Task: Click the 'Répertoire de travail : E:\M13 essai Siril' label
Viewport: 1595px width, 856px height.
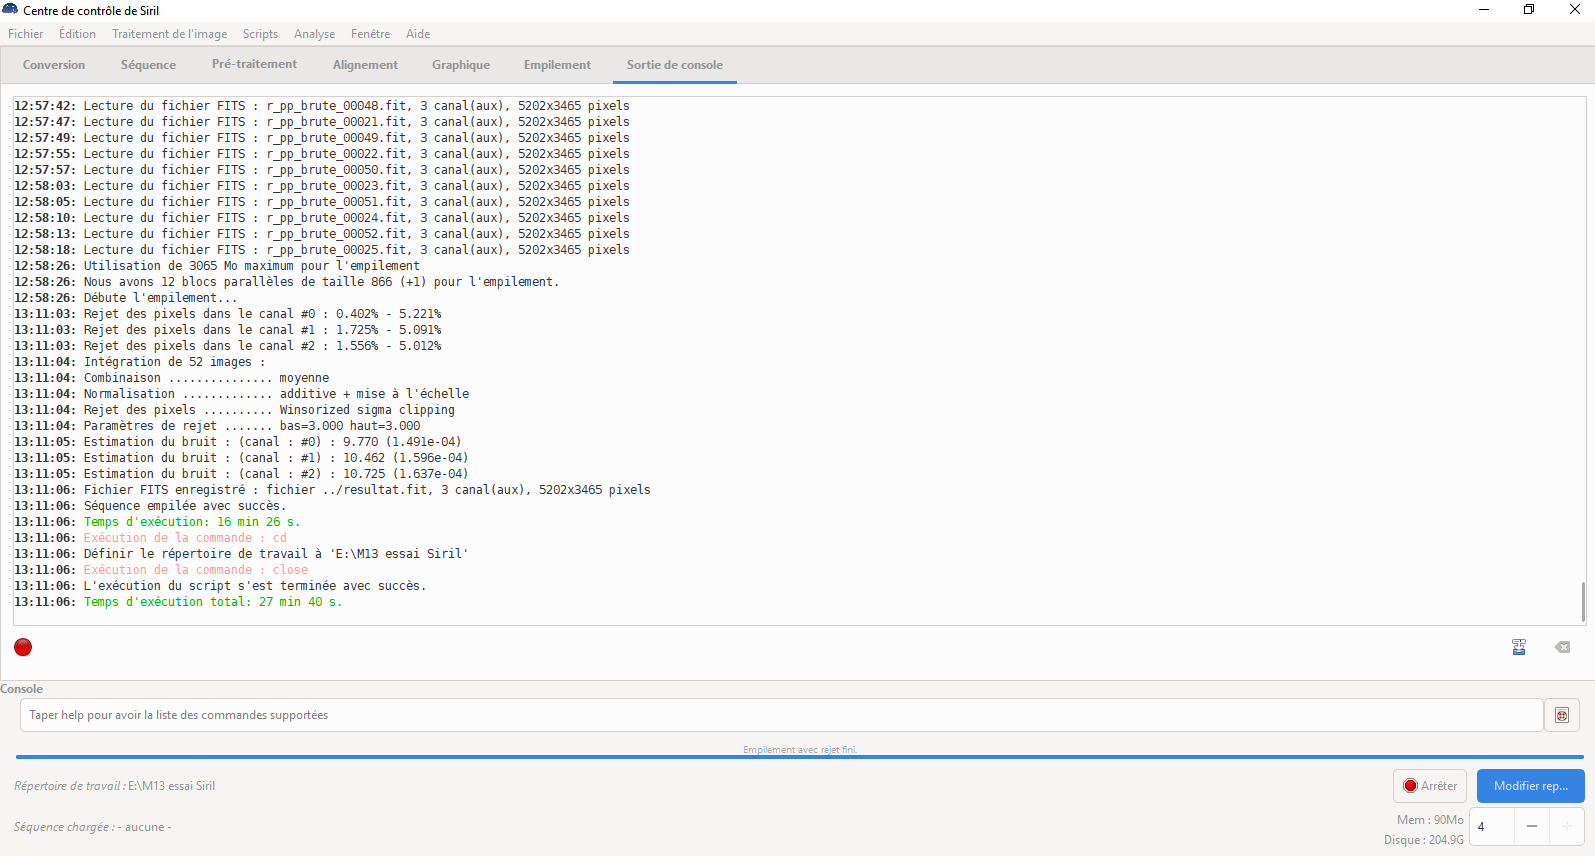Action: (115, 786)
